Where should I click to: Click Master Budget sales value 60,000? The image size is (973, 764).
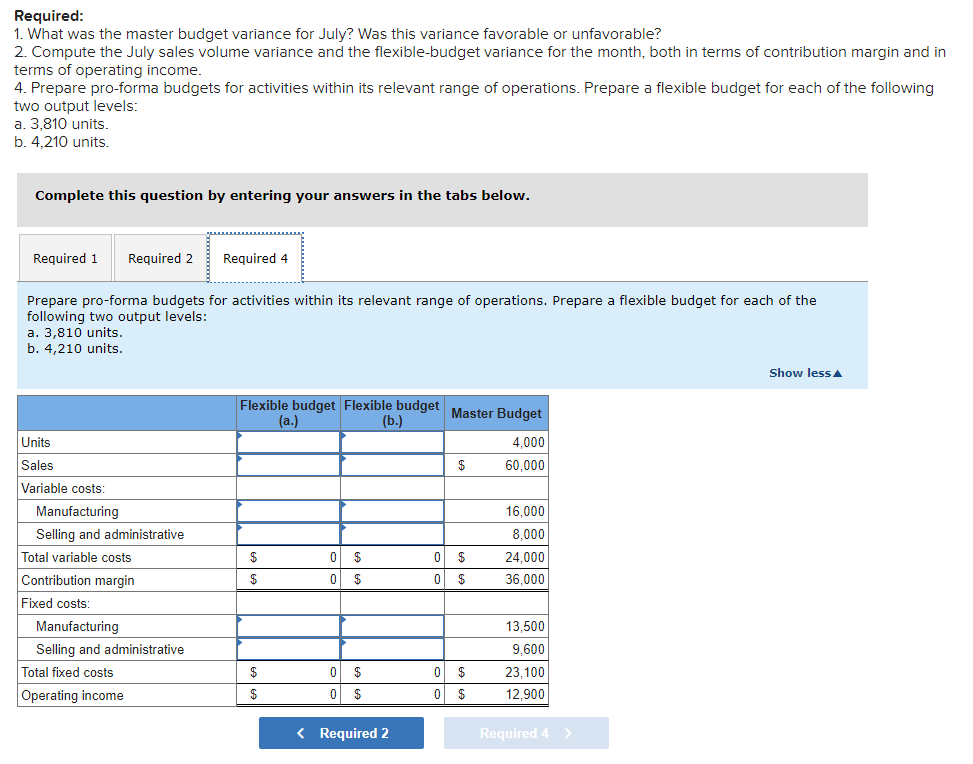[524, 465]
